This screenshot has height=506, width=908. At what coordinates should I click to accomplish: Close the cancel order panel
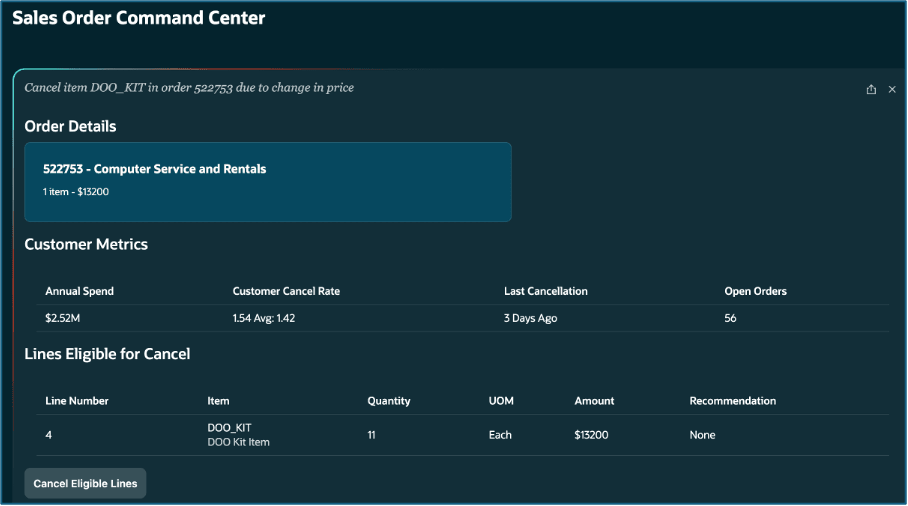pos(892,89)
